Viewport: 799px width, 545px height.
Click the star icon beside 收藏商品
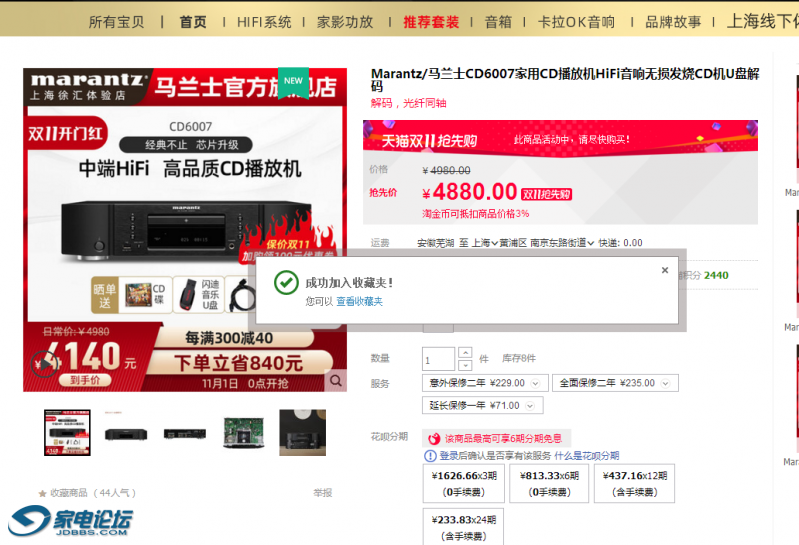click(x=42, y=493)
